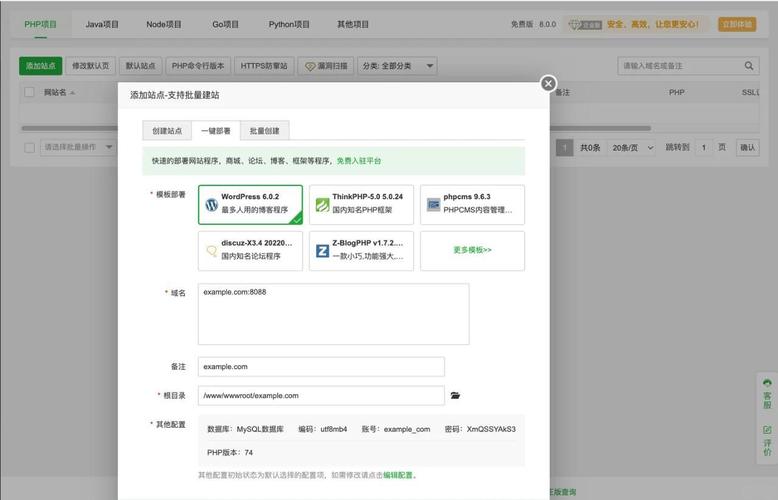This screenshot has height=500, width=778.
Task: Click the page 1 pagination button
Action: click(565, 148)
